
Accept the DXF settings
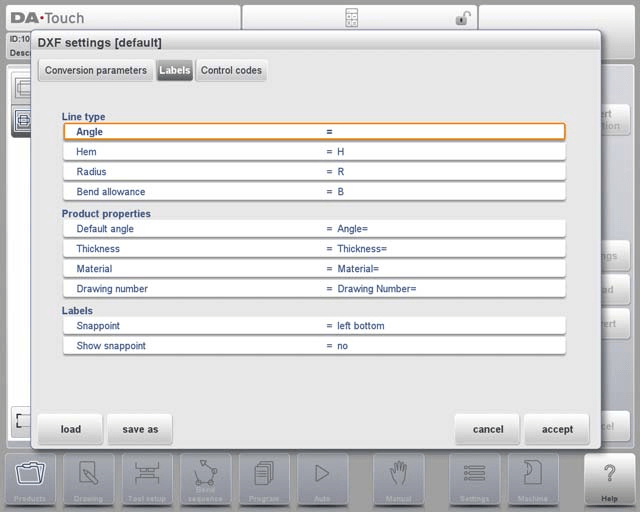point(557,429)
